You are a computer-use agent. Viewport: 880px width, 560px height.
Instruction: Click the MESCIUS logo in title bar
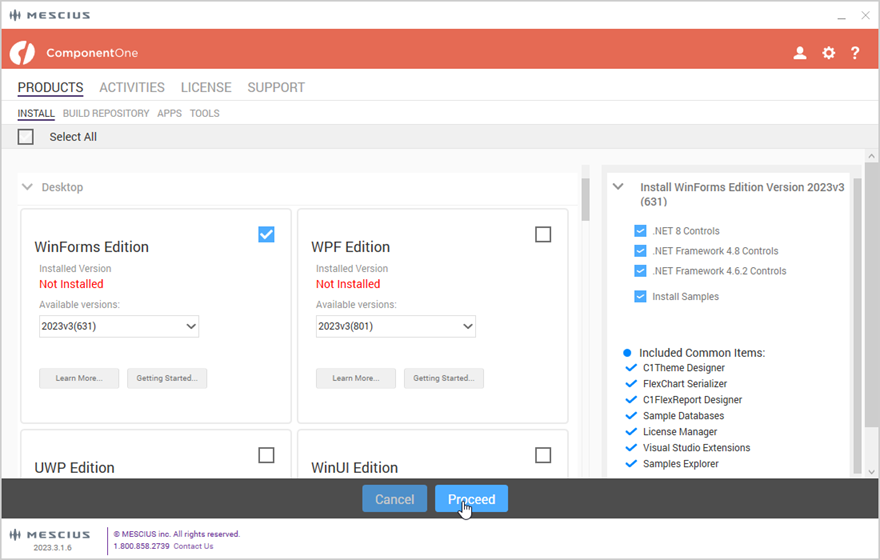tap(50, 15)
